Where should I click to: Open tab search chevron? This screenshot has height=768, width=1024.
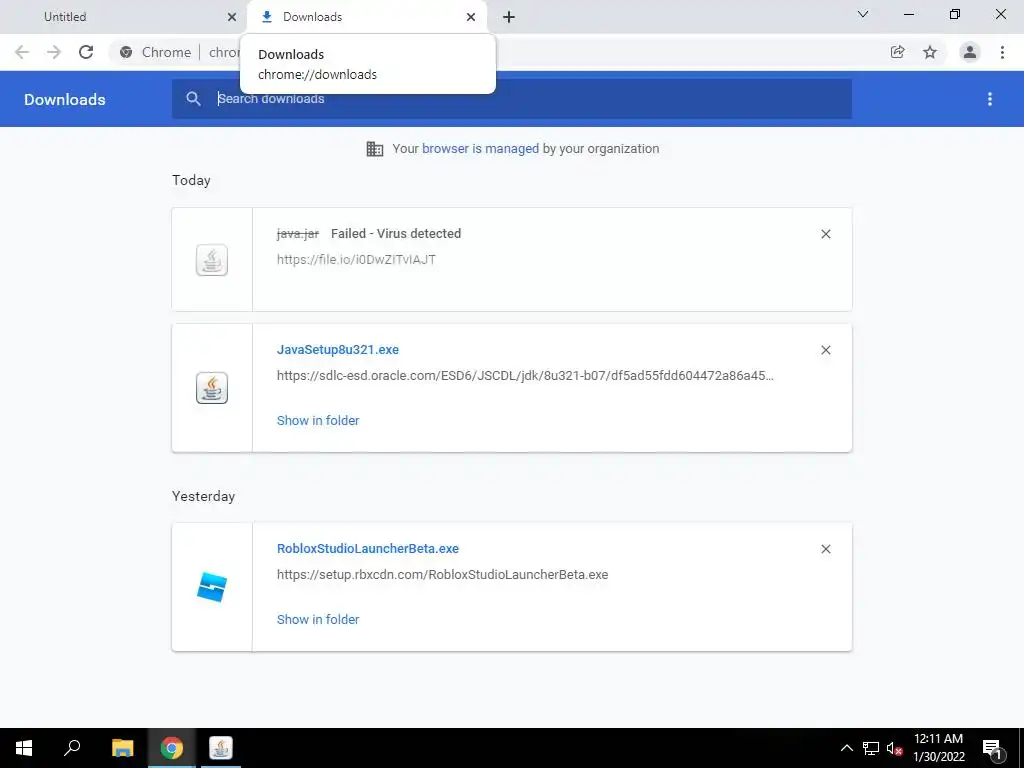coord(863,14)
